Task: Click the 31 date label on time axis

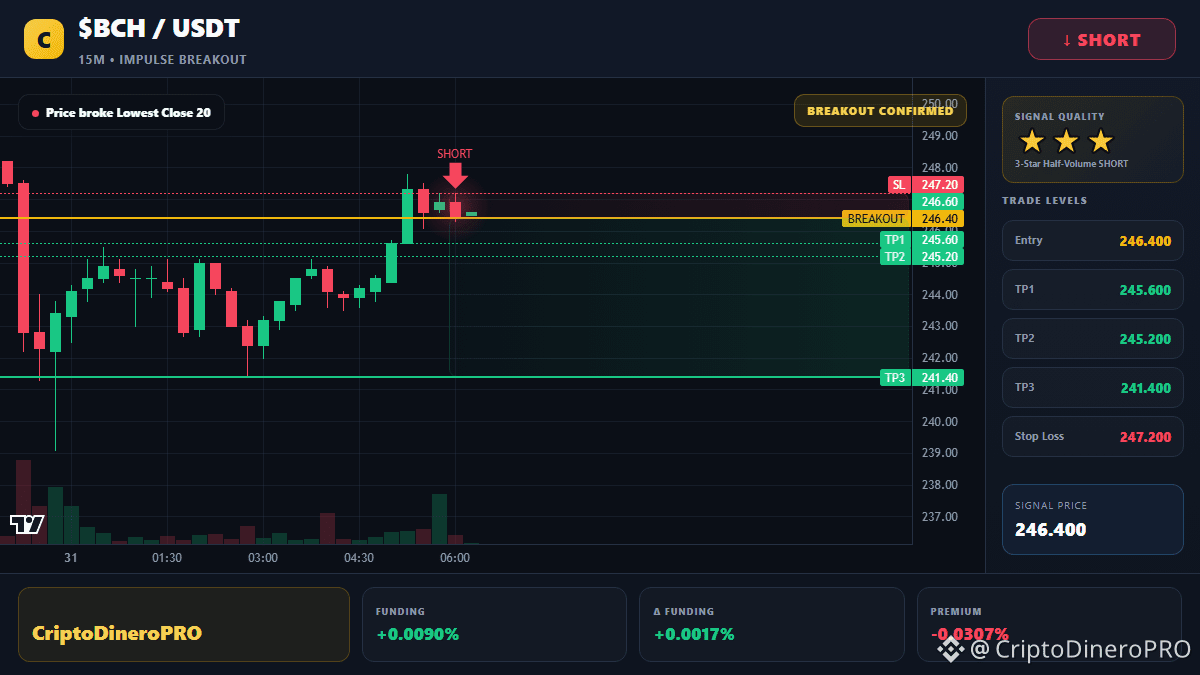Action: click(x=70, y=558)
